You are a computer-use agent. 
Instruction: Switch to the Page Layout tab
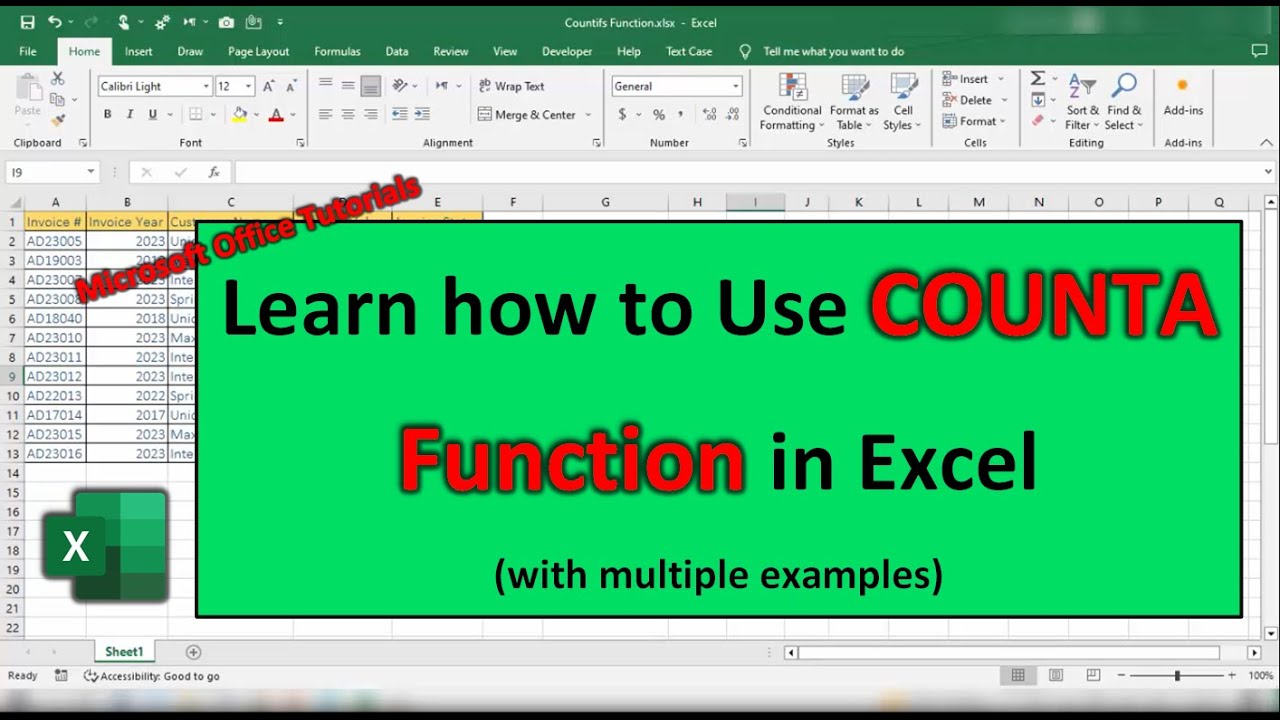pyautogui.click(x=258, y=51)
